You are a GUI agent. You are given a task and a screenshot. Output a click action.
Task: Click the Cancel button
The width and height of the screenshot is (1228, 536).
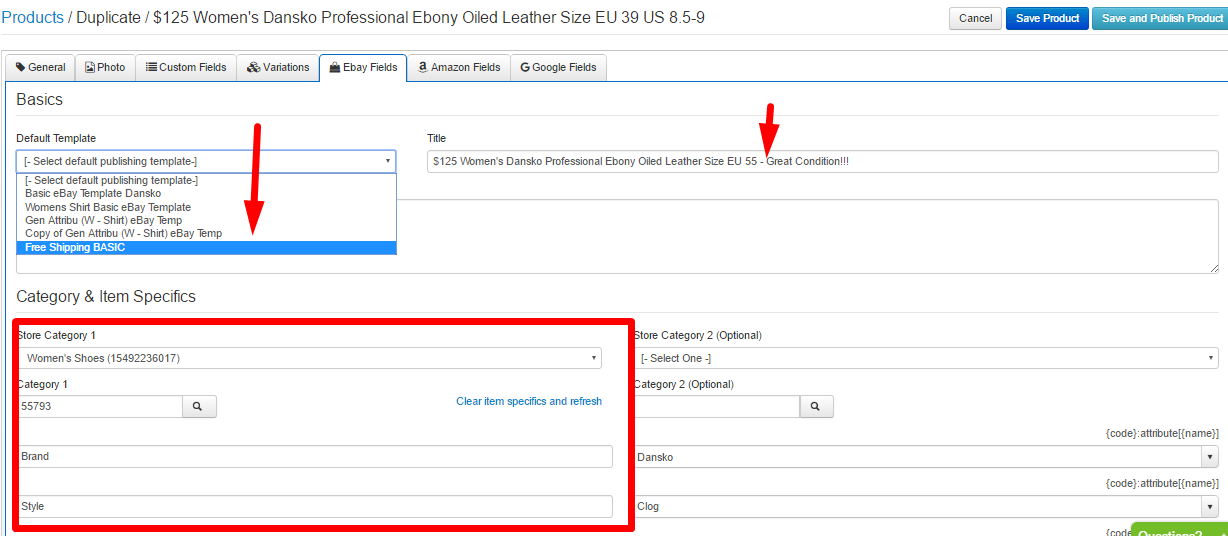(x=975, y=18)
